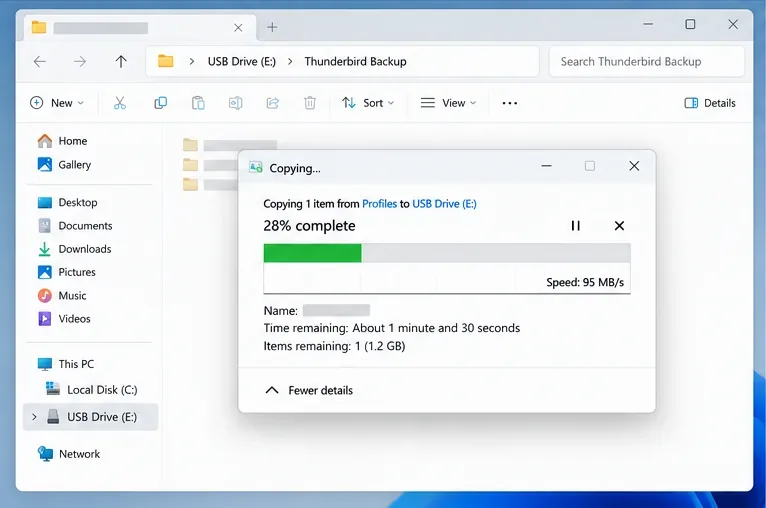Click the Share icon in toolbar

coord(273,103)
